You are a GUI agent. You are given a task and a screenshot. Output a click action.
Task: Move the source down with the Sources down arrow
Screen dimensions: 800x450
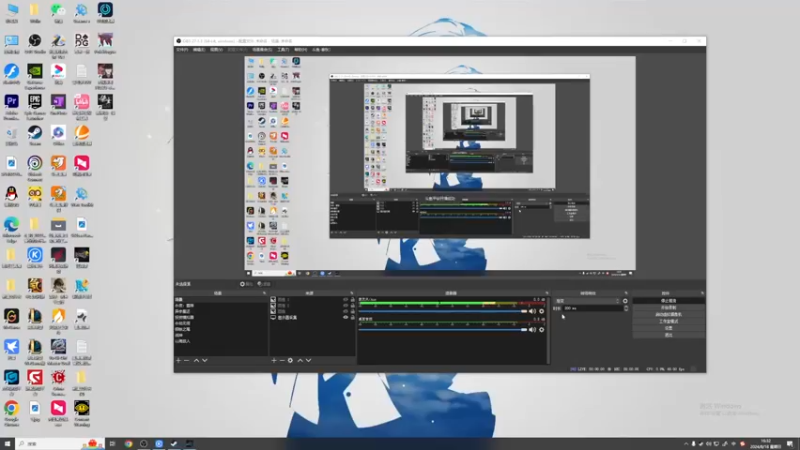tap(308, 360)
